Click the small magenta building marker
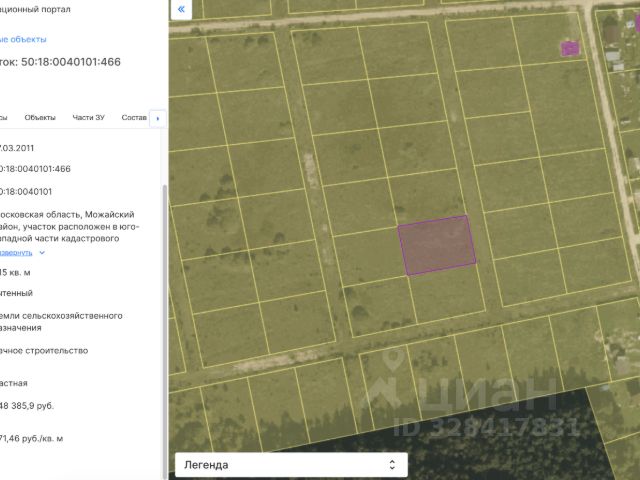The height and width of the screenshot is (480, 640). click(570, 48)
